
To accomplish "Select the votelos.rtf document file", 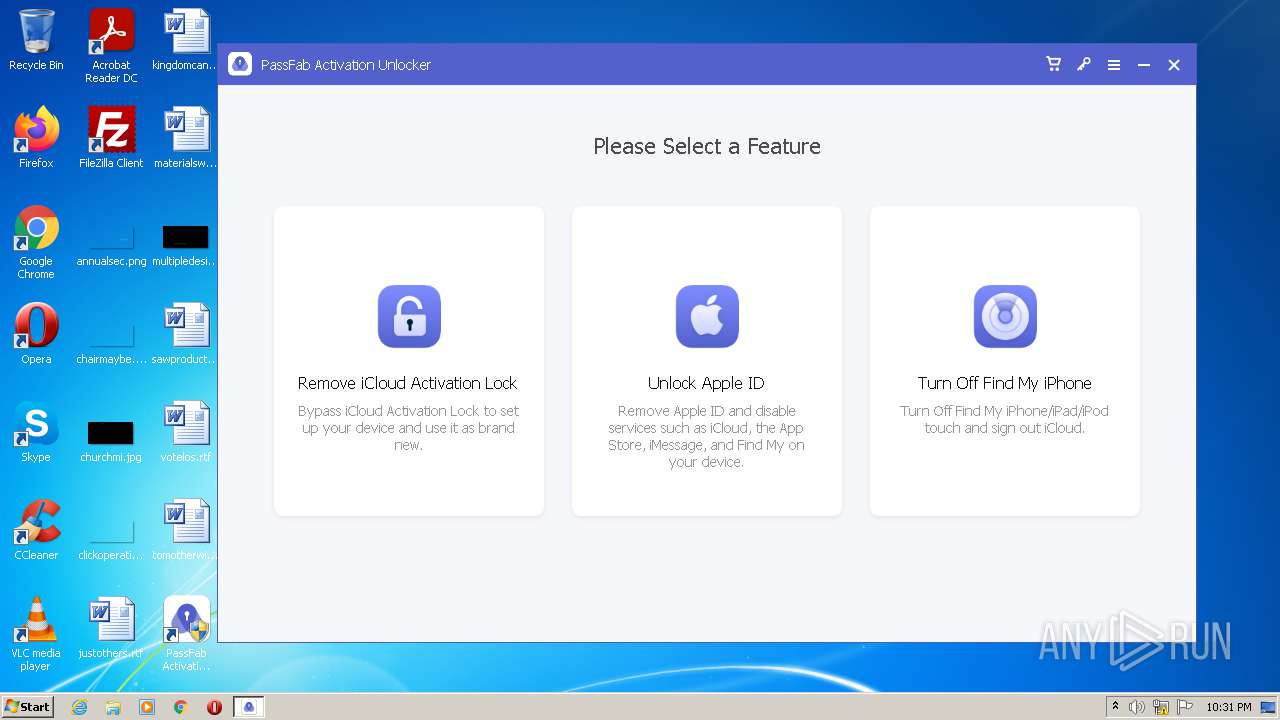I will pos(186,432).
